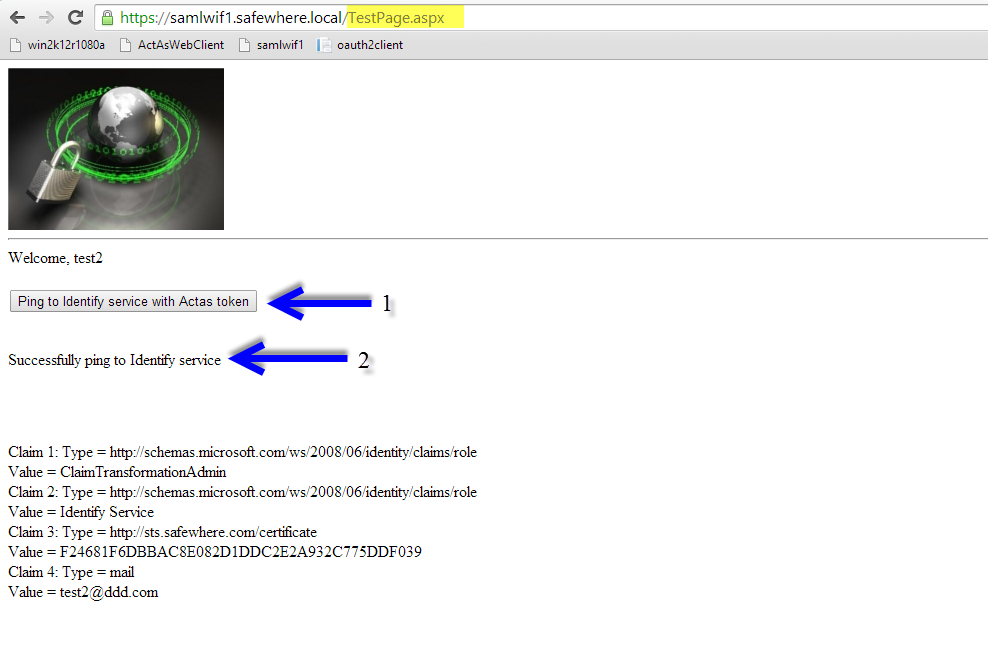Reload the page with the refresh icon
The width and height of the screenshot is (988, 651).
tap(73, 16)
